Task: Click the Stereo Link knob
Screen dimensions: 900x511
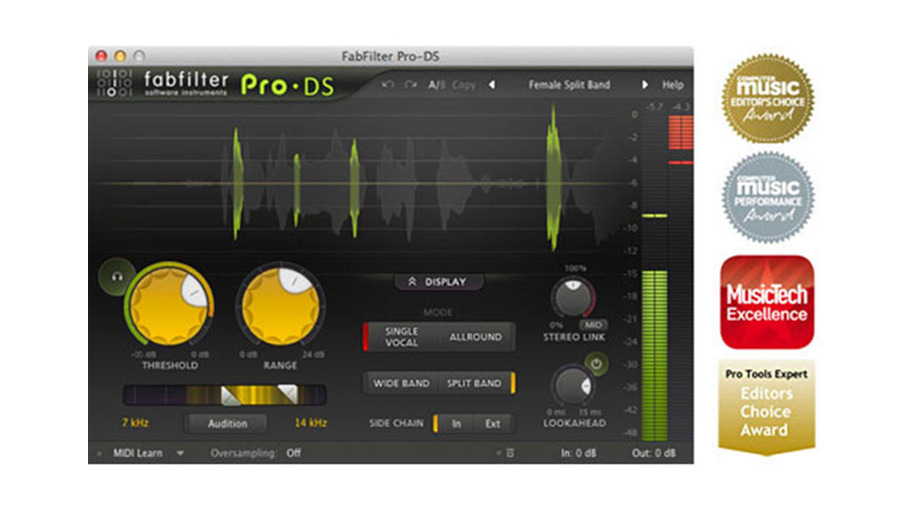Action: point(573,297)
